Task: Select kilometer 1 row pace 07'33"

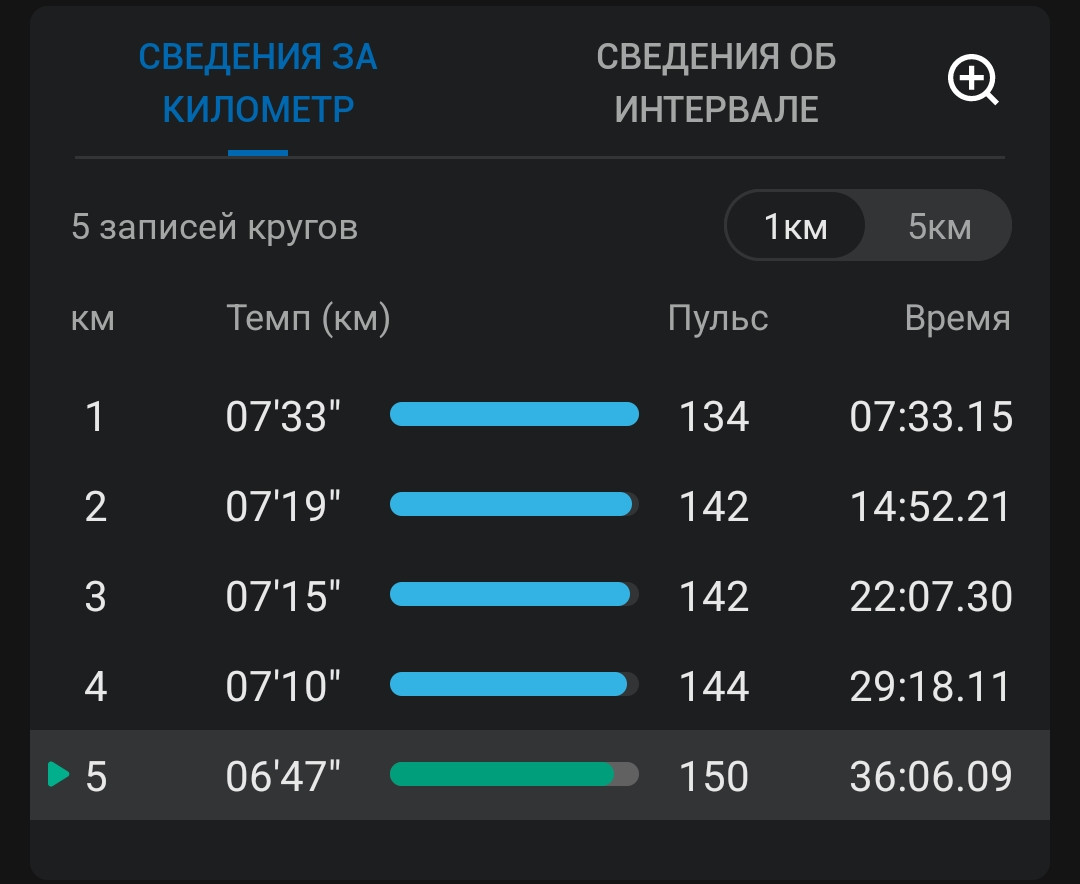Action: click(540, 416)
